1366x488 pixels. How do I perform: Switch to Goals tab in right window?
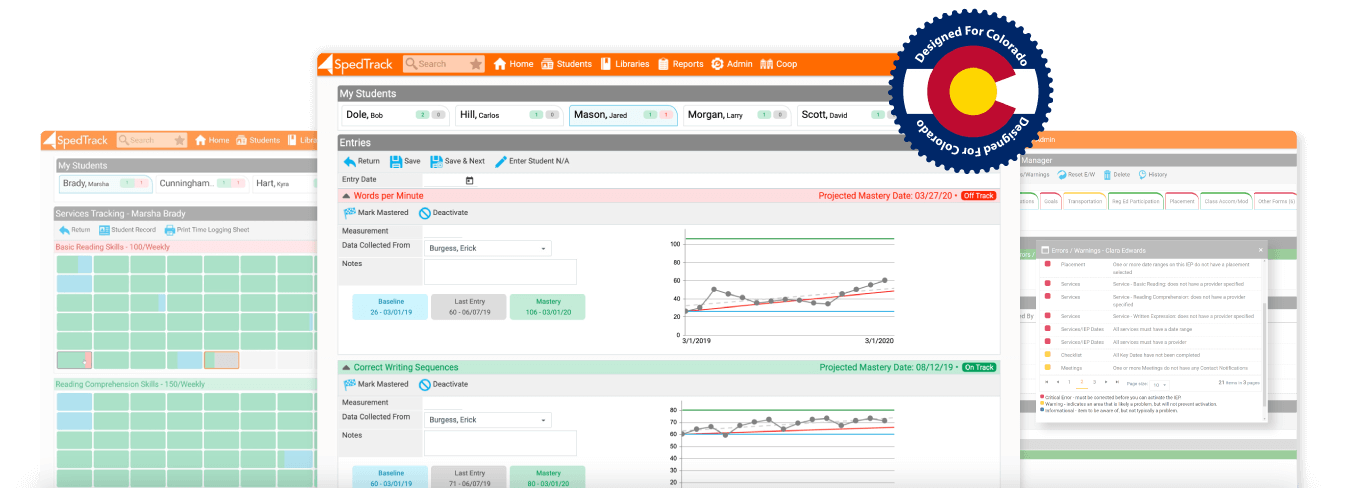point(1052,201)
